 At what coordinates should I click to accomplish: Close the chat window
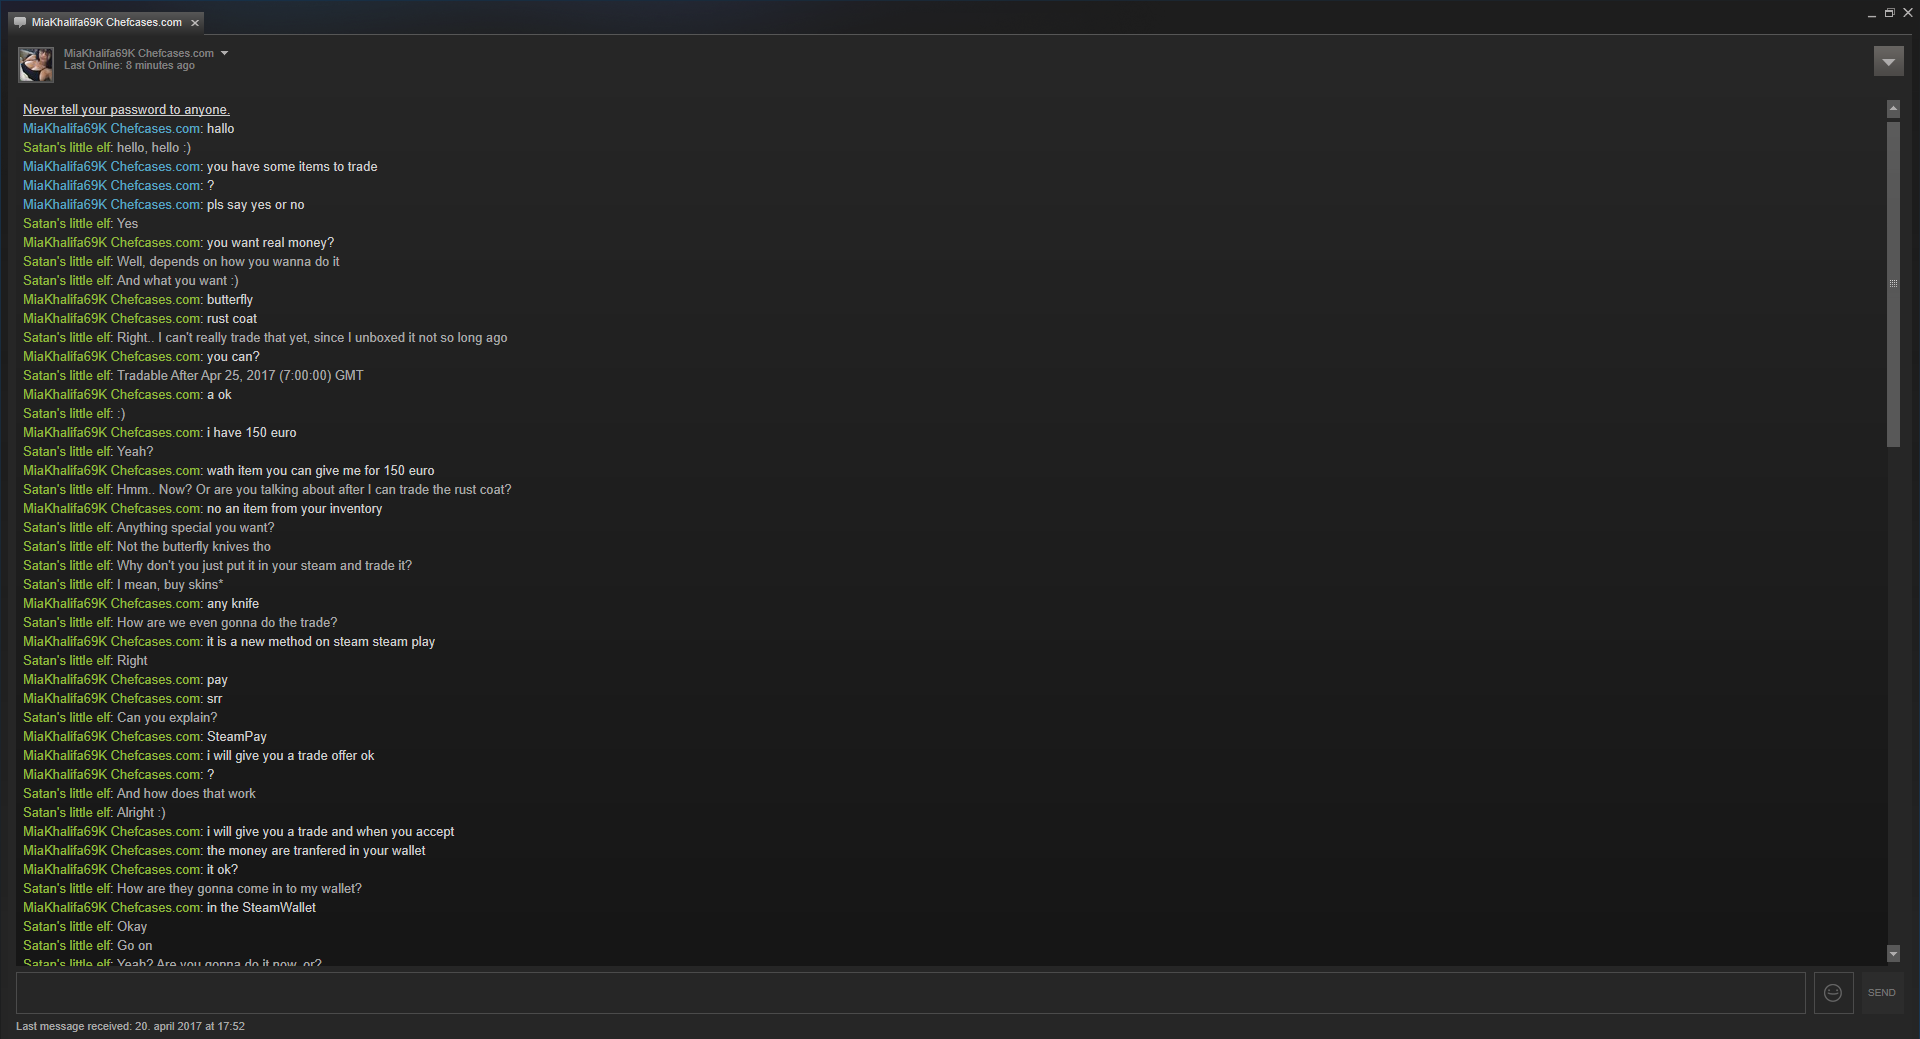tap(1907, 13)
